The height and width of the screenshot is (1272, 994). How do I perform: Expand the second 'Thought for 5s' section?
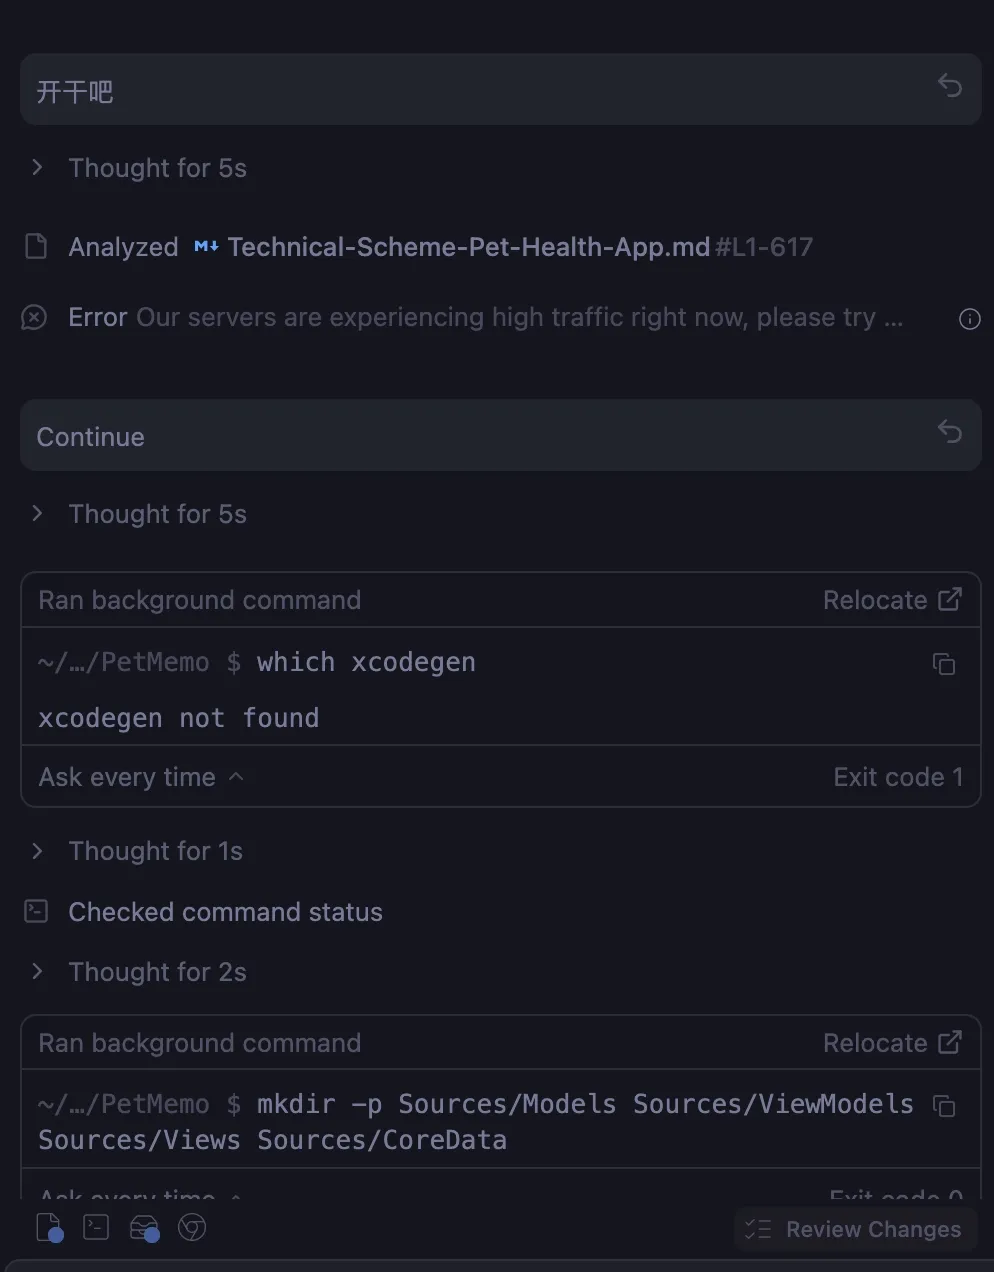click(x=38, y=514)
